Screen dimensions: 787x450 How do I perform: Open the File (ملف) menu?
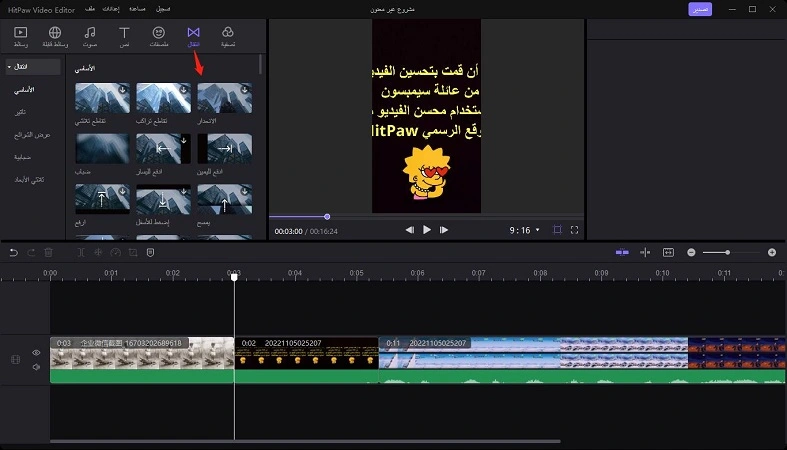pyautogui.click(x=90, y=9)
